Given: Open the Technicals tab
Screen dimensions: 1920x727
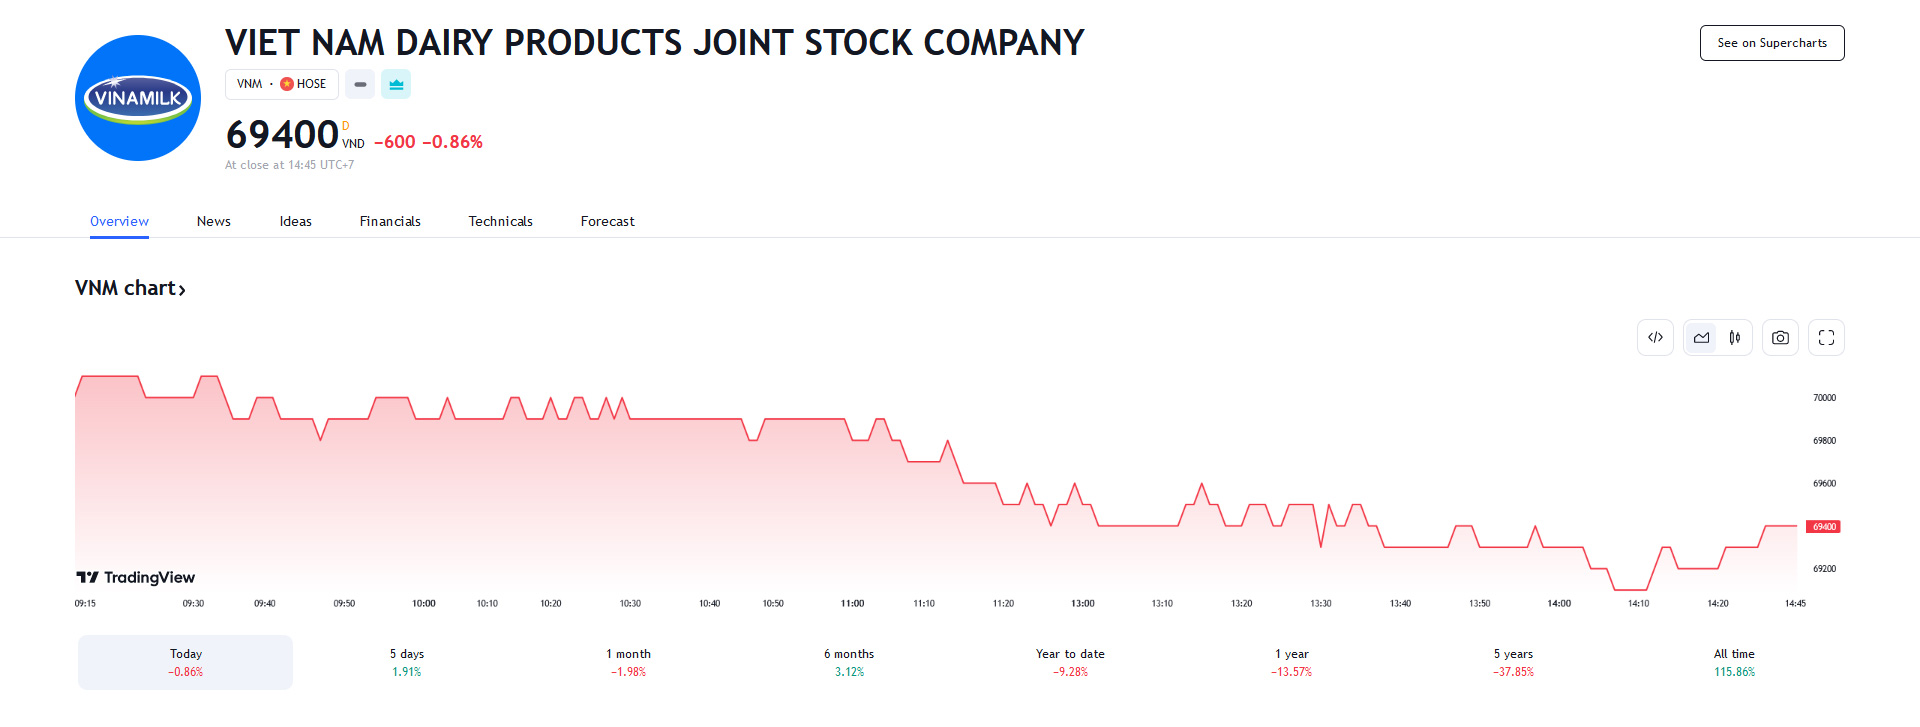Looking at the screenshot, I should (500, 221).
